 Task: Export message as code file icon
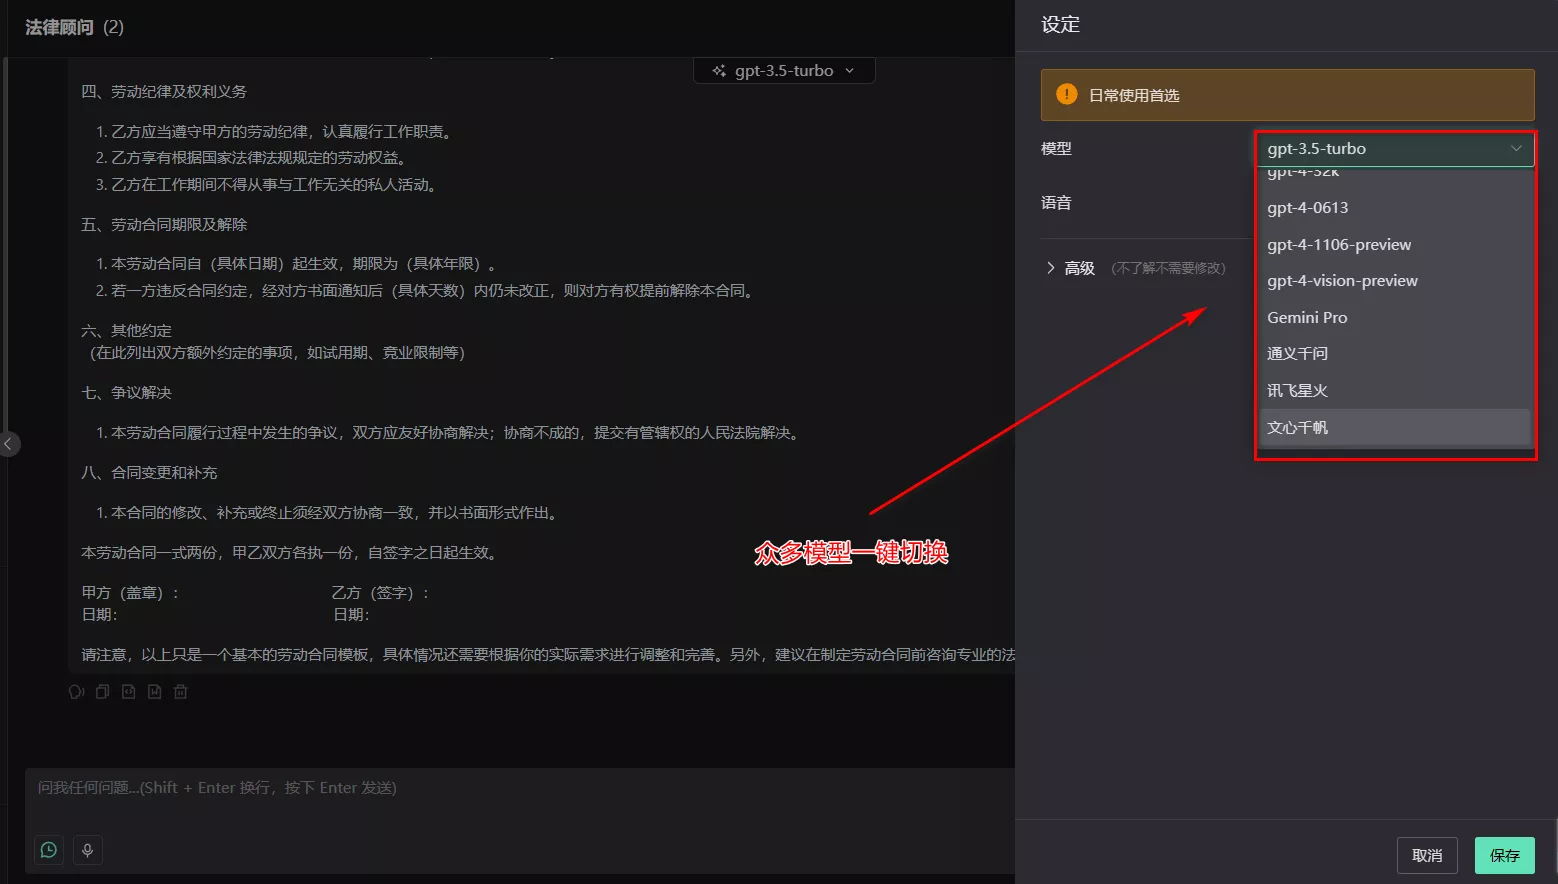tap(128, 692)
